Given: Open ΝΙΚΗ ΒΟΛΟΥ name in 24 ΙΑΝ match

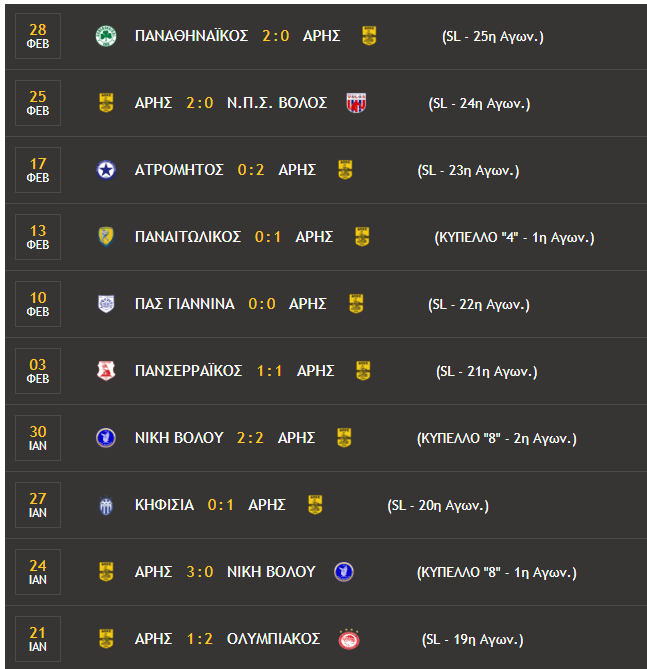Looking at the screenshot, I should click(x=271, y=572).
